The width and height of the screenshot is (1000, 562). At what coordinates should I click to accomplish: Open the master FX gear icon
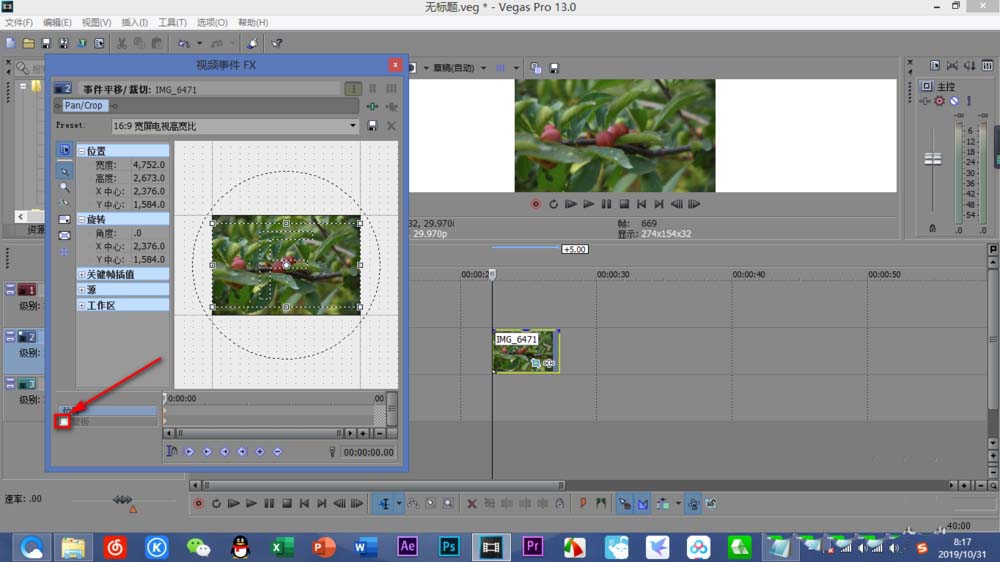click(x=939, y=101)
